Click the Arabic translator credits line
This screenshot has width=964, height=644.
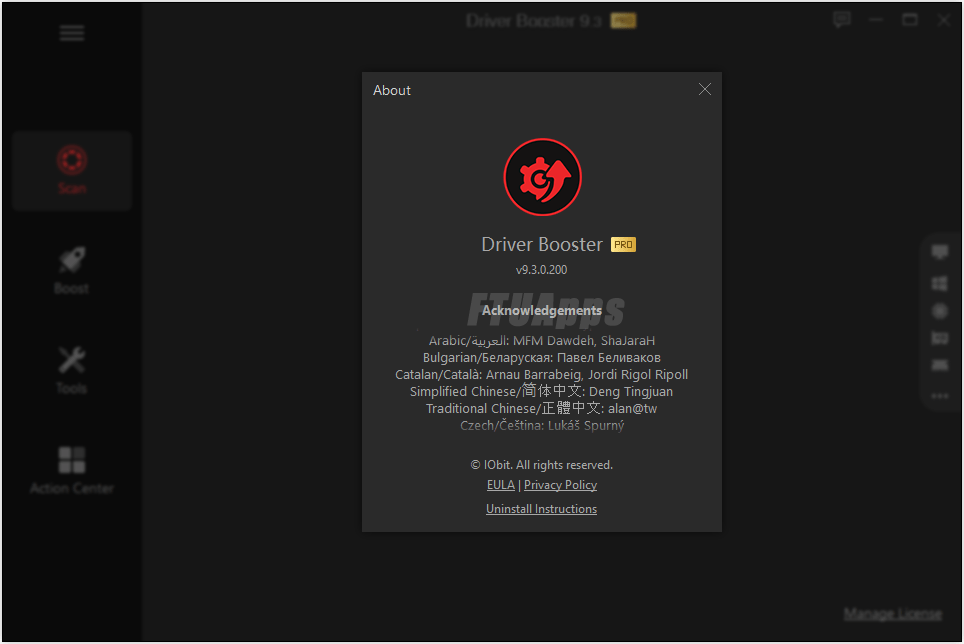pos(541,340)
